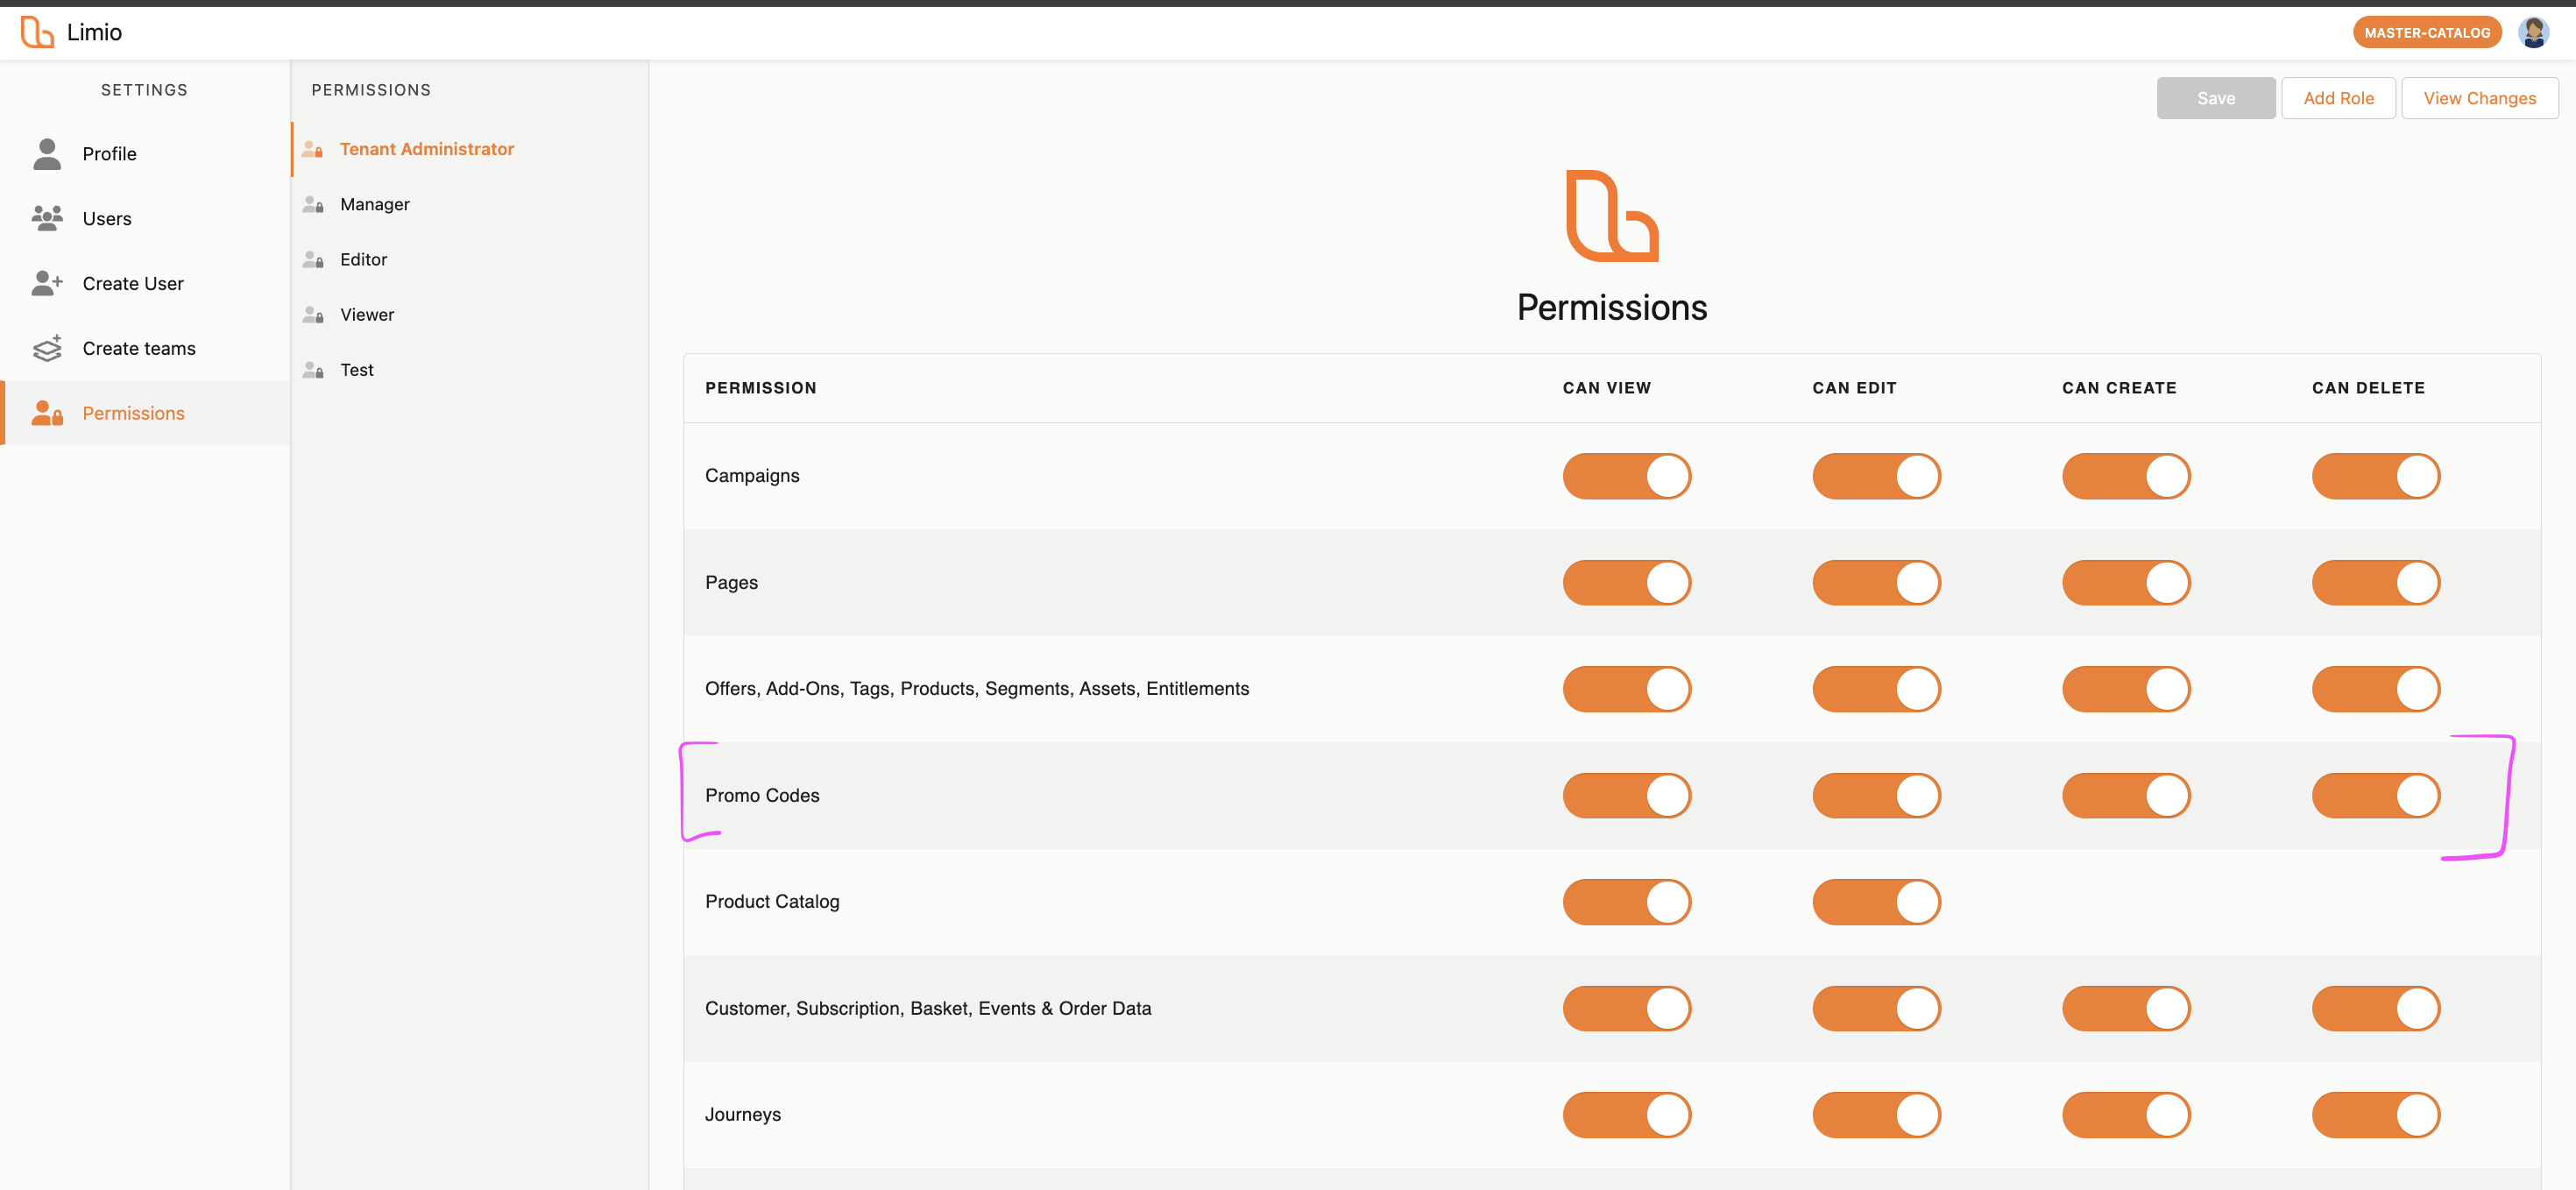Toggle Journeys Can Create
The width and height of the screenshot is (2576, 1190).
tap(2126, 1115)
